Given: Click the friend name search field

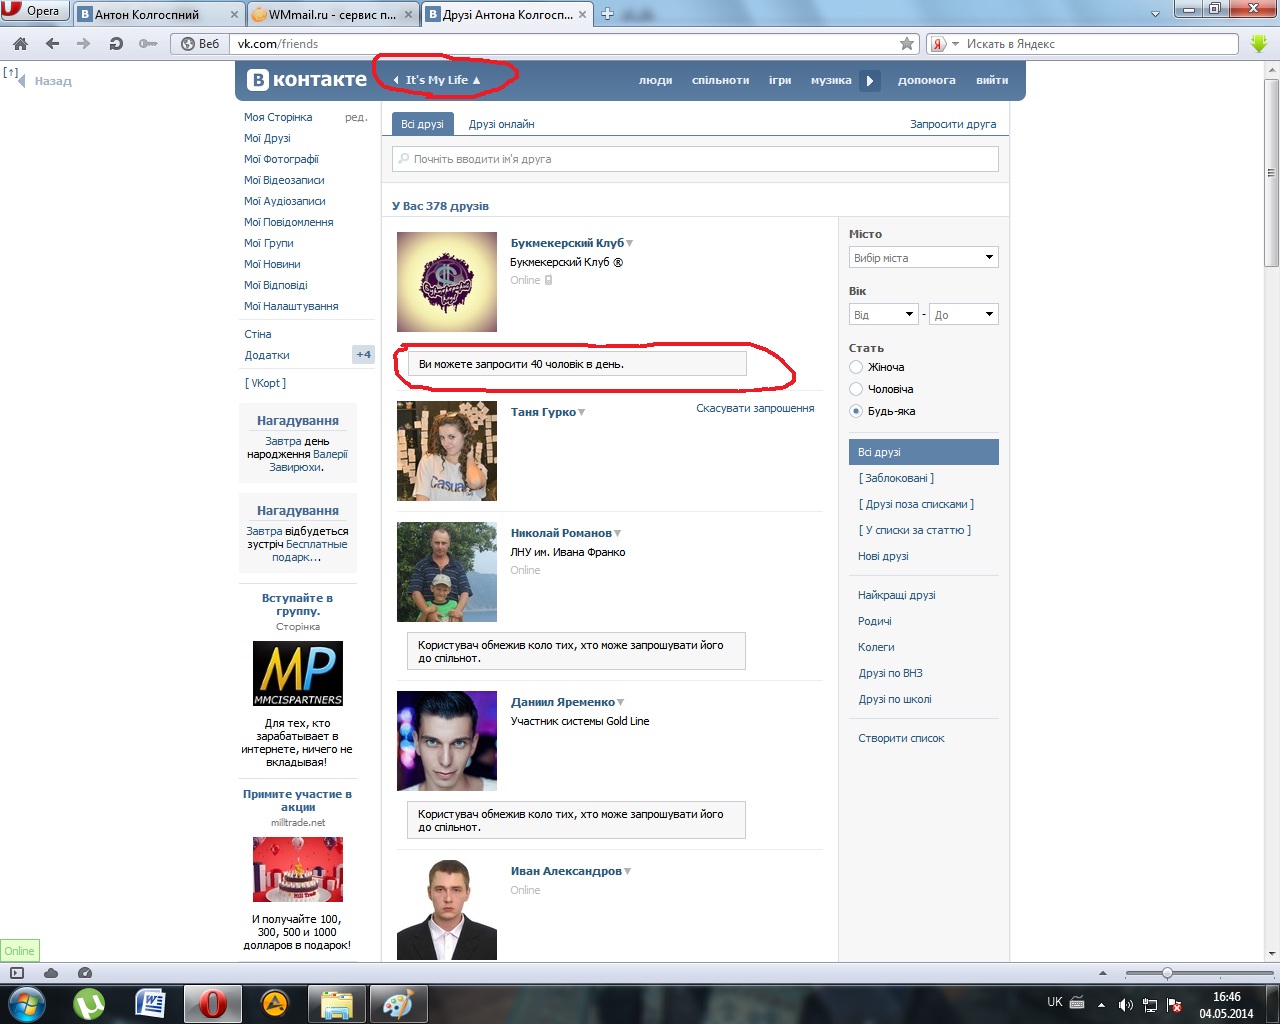Looking at the screenshot, I should 695,159.
